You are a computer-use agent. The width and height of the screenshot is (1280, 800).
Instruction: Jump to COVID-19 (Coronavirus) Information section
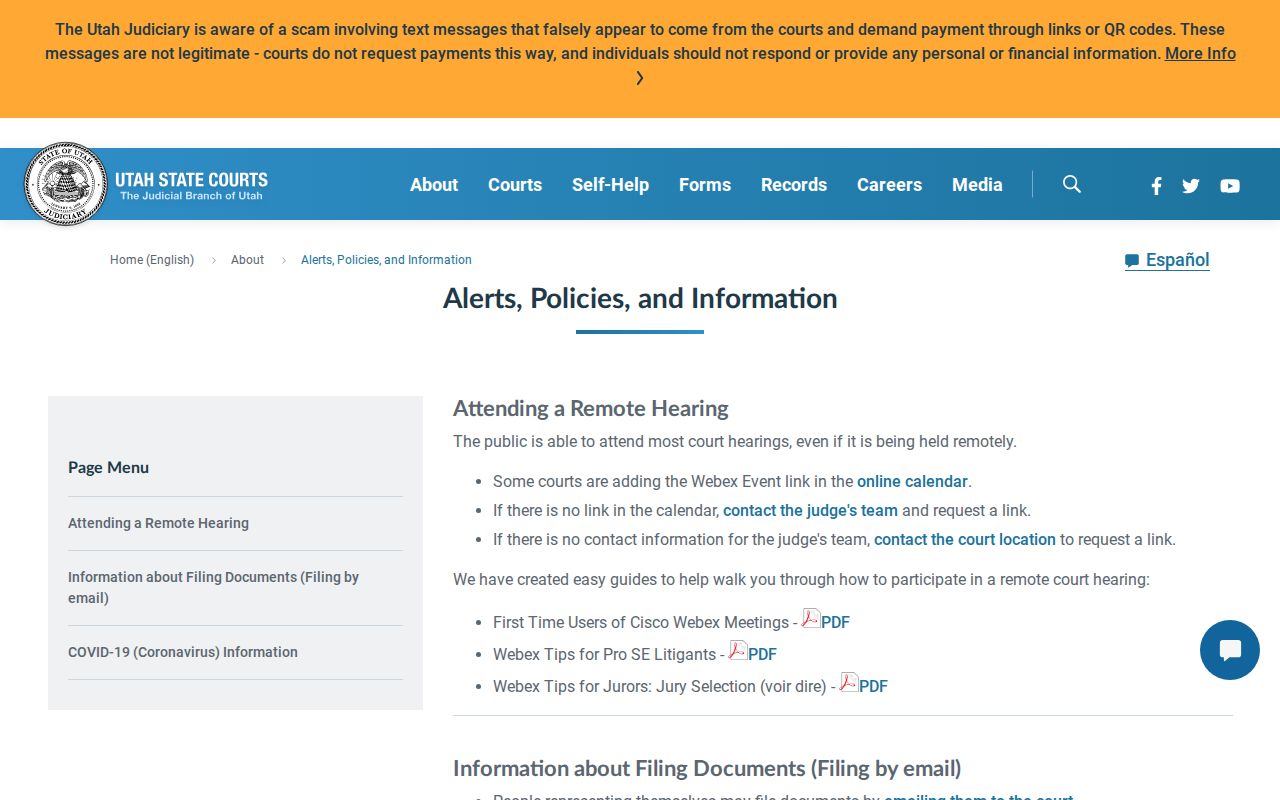pos(183,652)
